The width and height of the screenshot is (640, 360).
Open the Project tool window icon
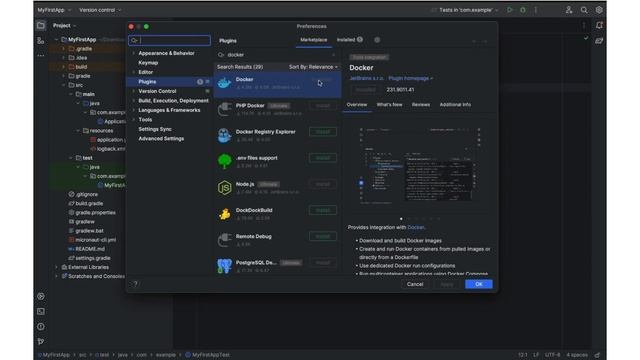[x=41, y=26]
